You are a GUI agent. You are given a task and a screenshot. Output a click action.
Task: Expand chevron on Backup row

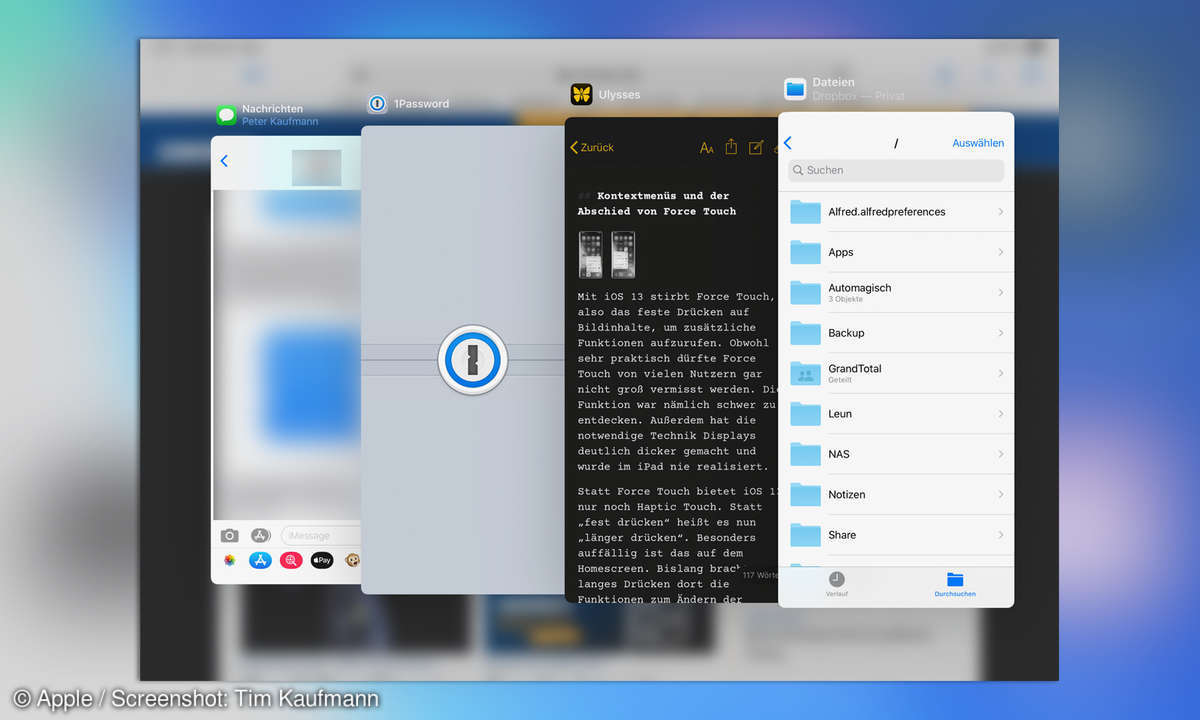(1000, 333)
